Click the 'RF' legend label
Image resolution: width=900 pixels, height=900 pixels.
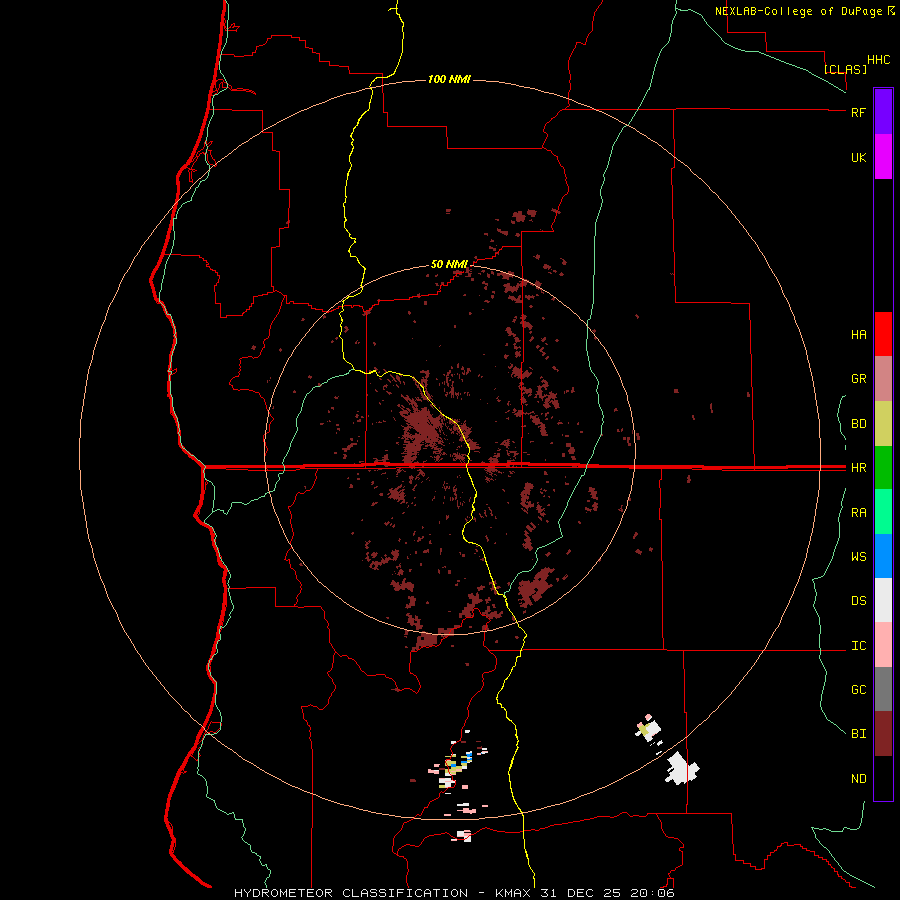coord(858,112)
